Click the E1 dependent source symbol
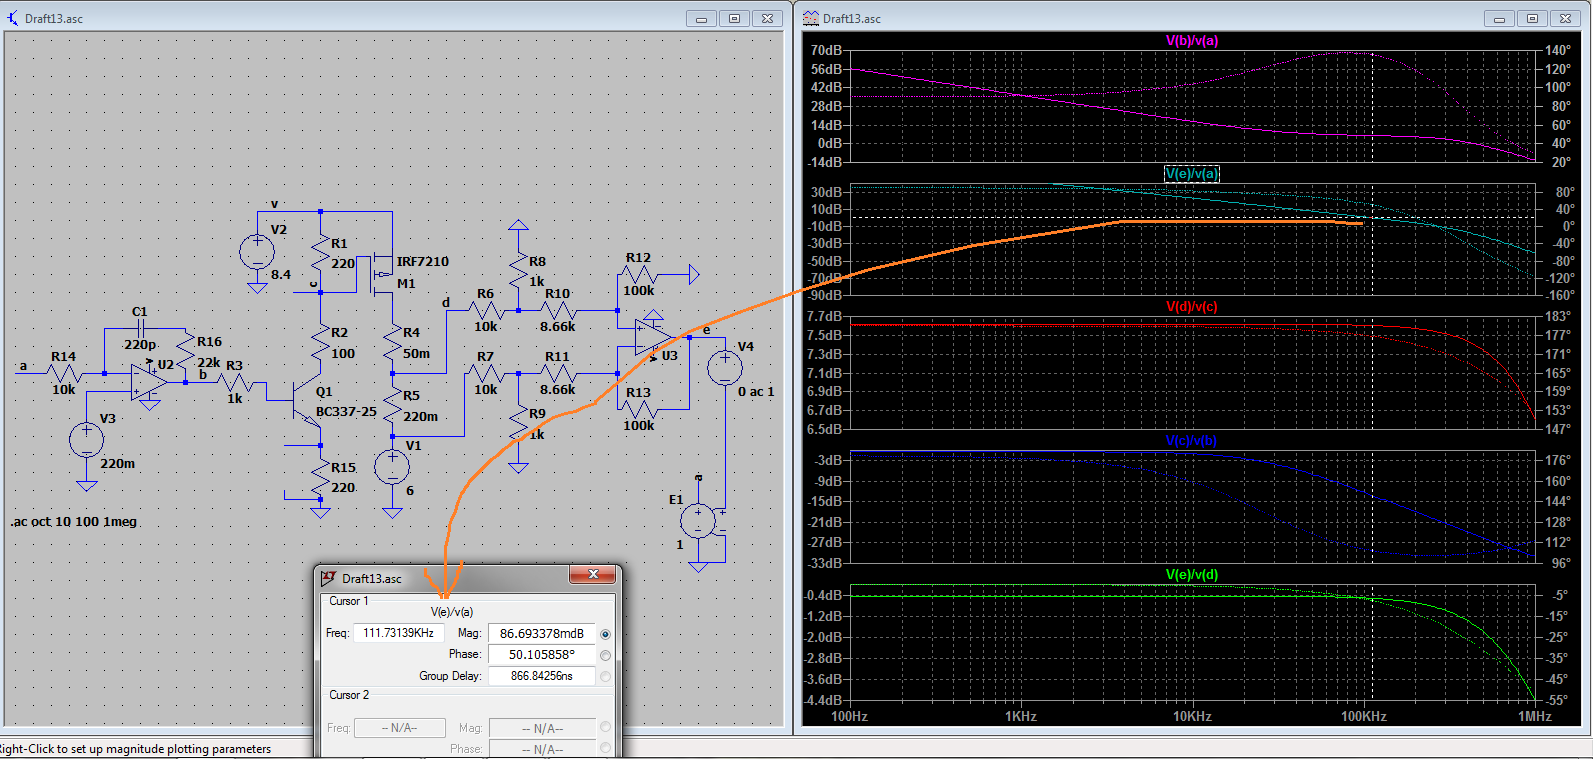 [x=699, y=521]
